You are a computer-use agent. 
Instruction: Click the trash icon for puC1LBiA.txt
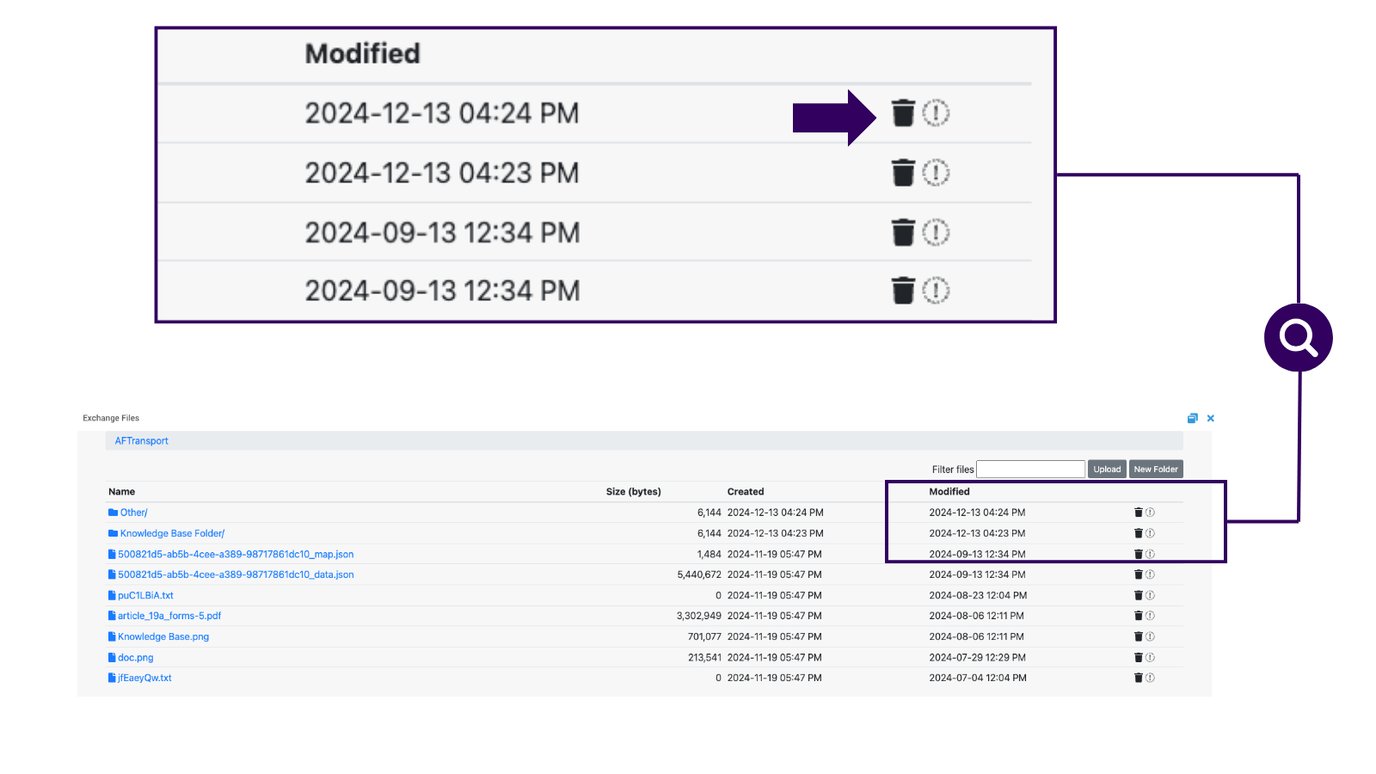[1138, 595]
